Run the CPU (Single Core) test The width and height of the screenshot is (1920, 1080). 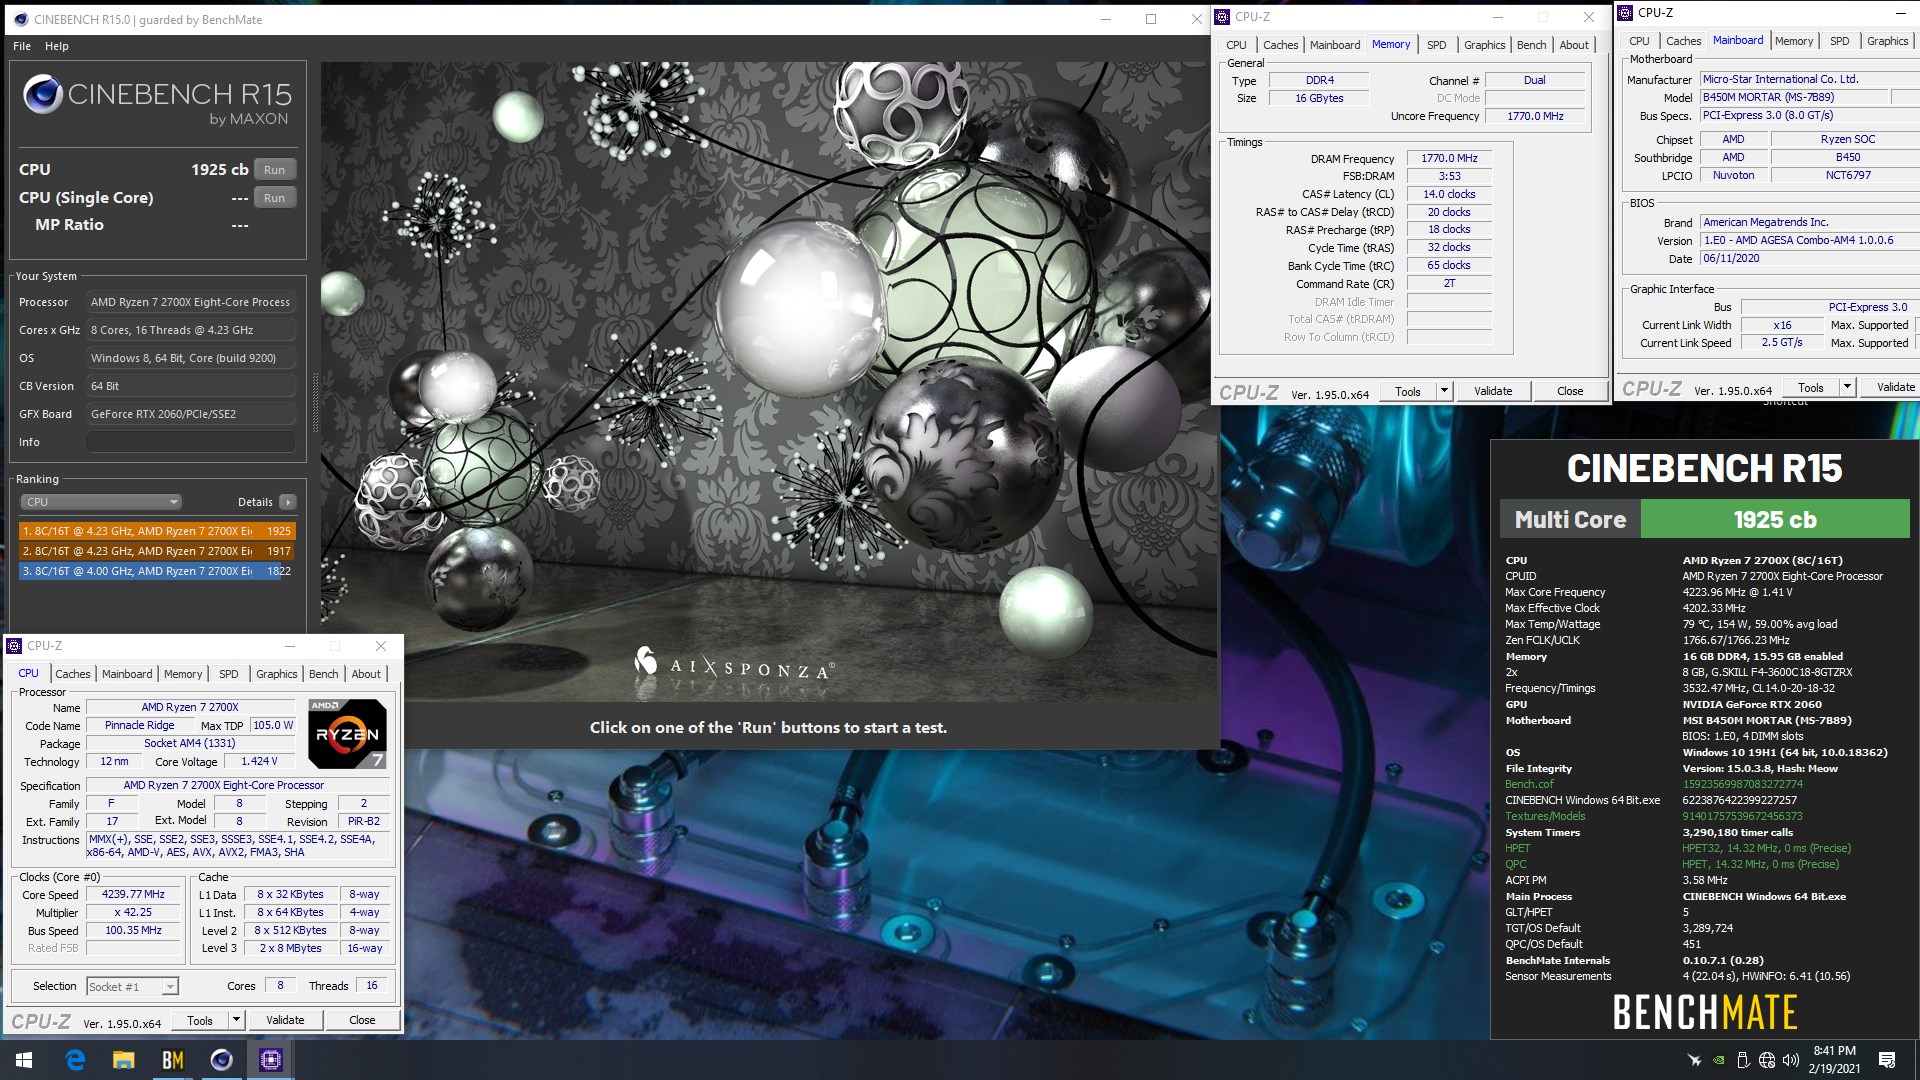coord(275,198)
